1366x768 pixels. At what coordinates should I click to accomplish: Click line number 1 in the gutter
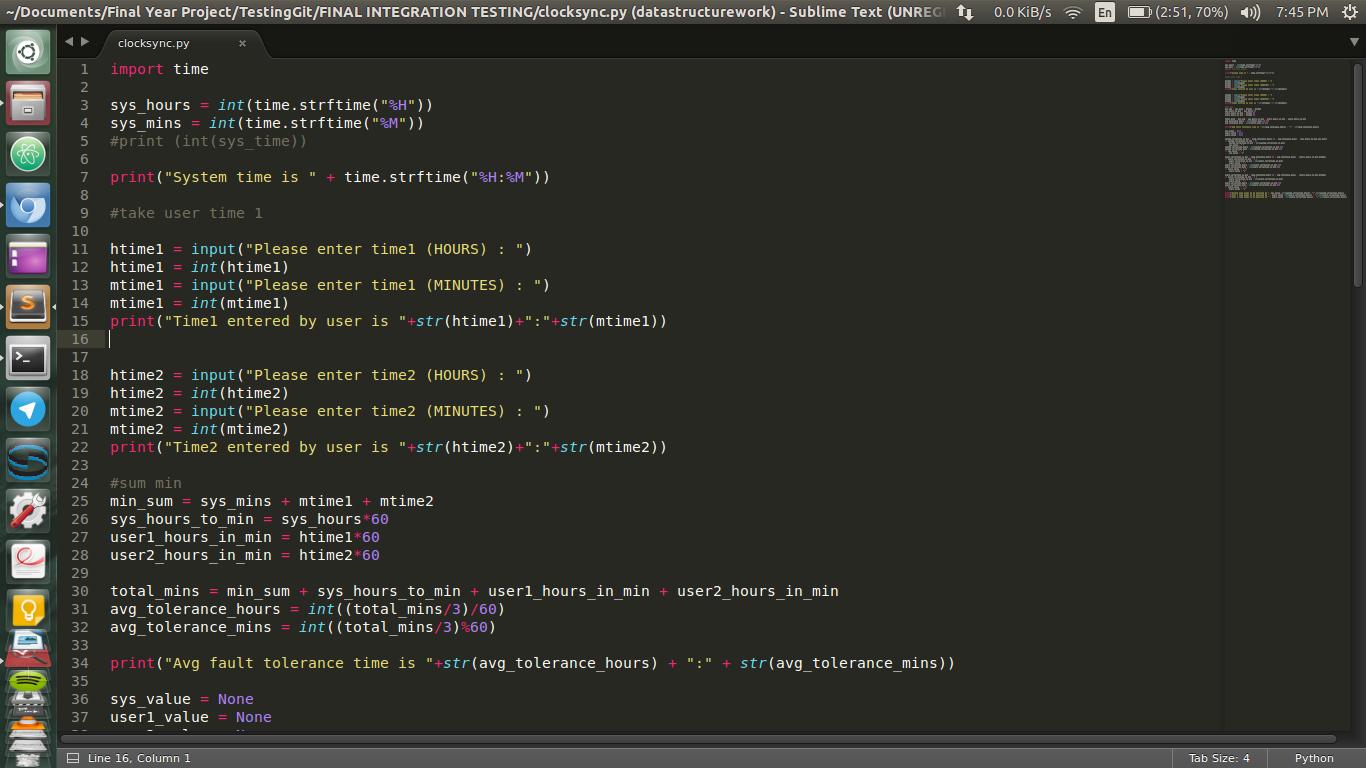[85, 69]
